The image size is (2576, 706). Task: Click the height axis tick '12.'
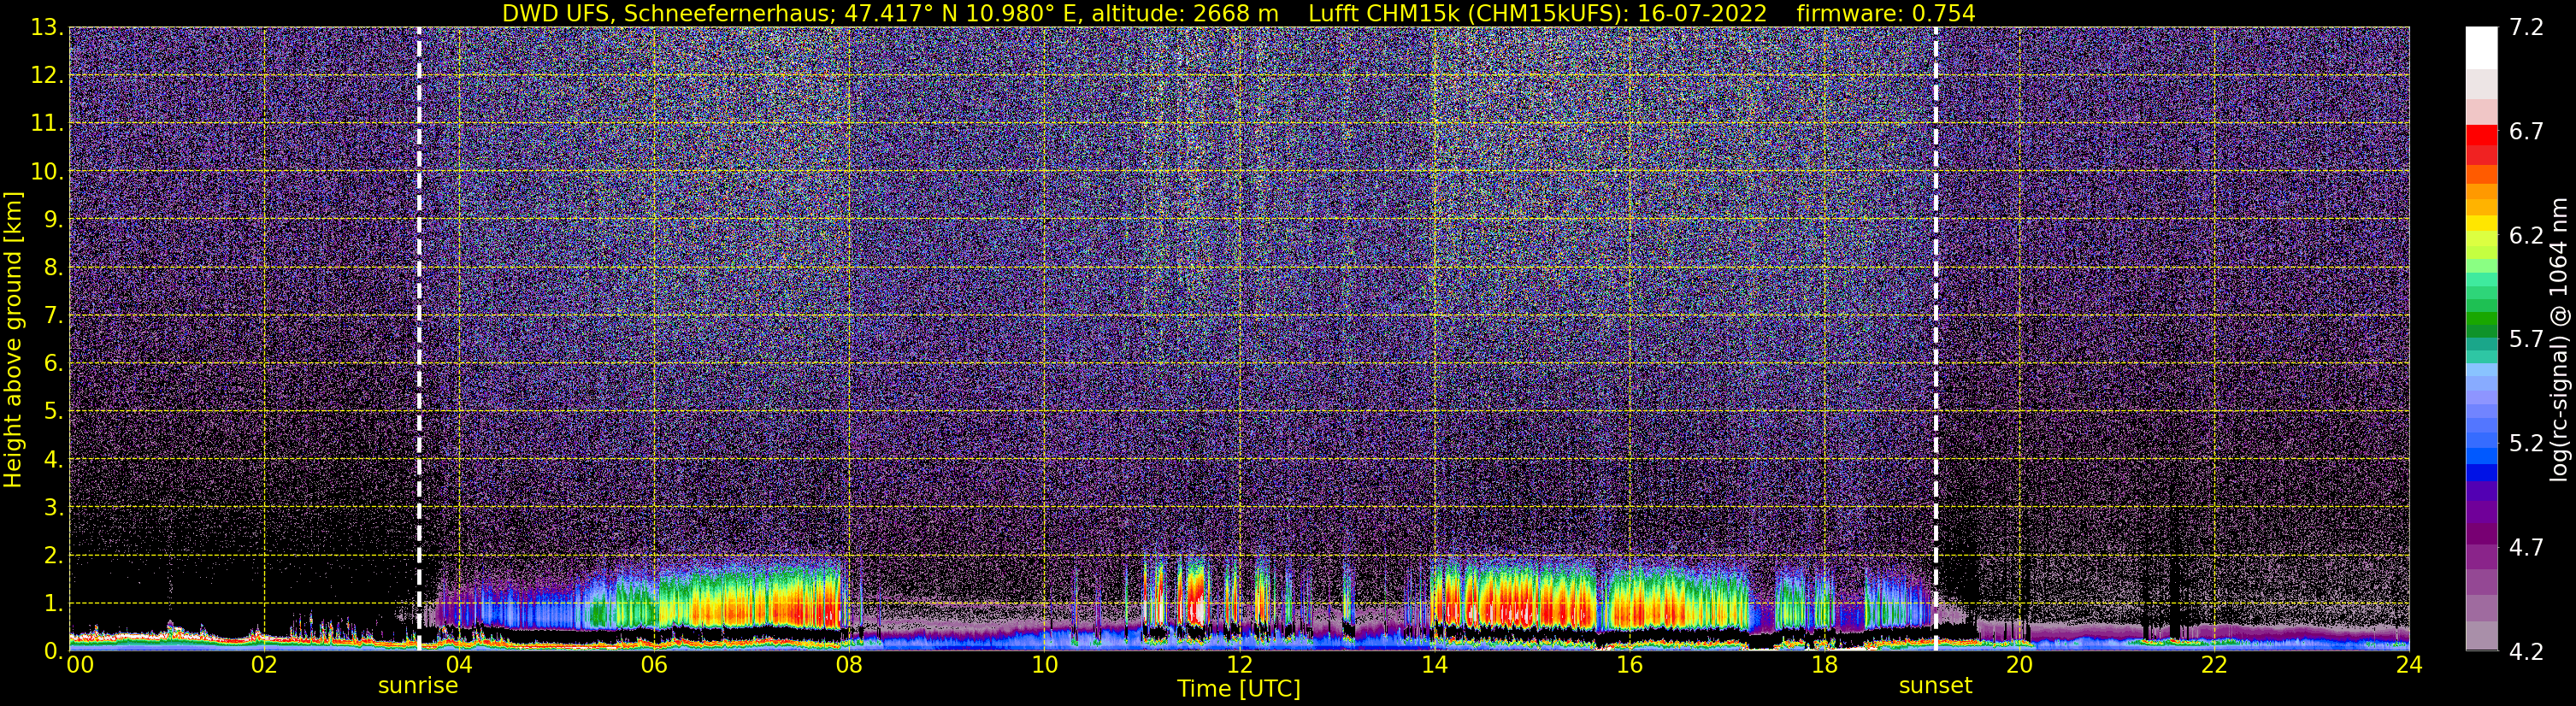(x=46, y=76)
